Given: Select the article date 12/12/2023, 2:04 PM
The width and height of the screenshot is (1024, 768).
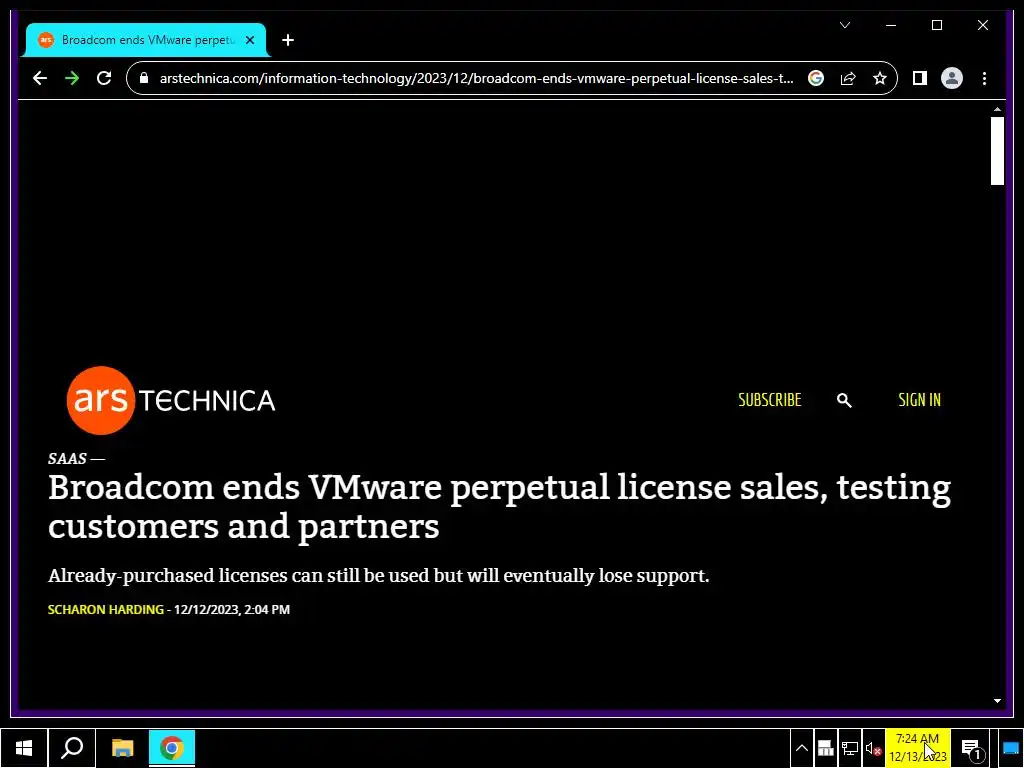Looking at the screenshot, I should click(232, 609).
